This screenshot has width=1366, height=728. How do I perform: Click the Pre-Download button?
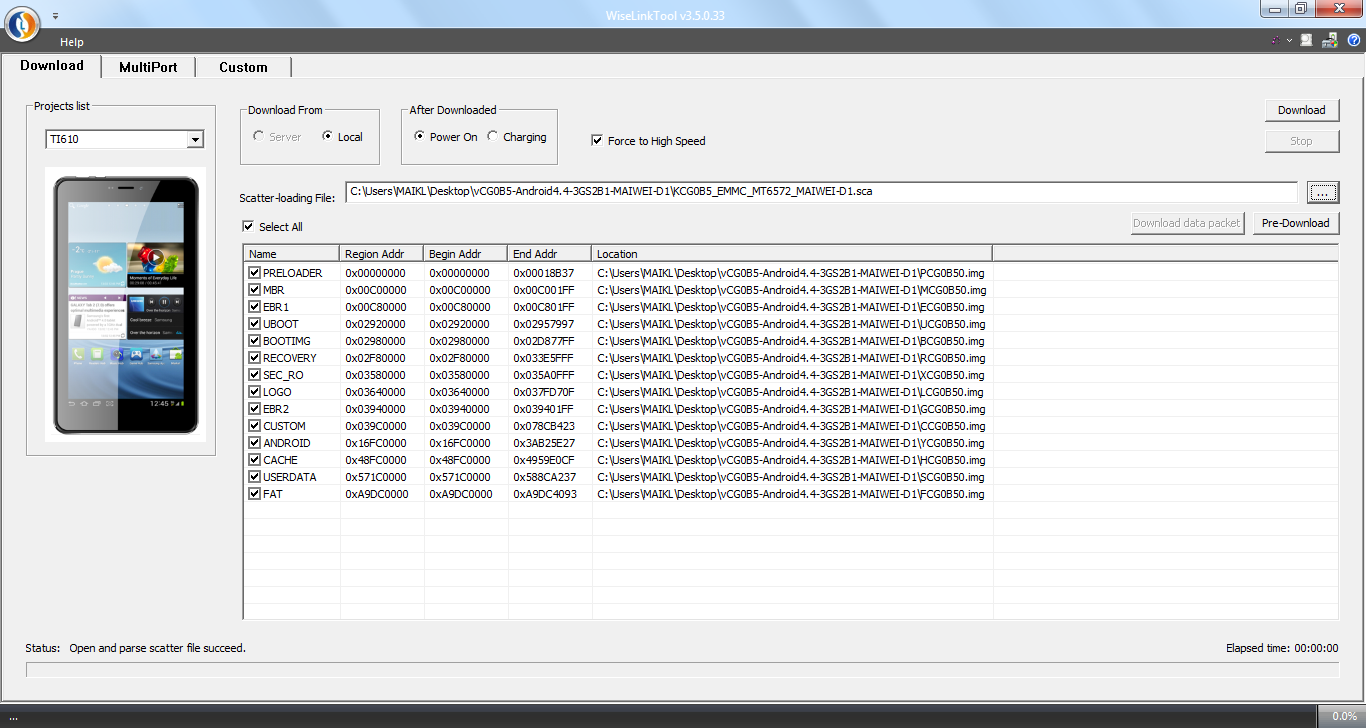coord(1295,223)
